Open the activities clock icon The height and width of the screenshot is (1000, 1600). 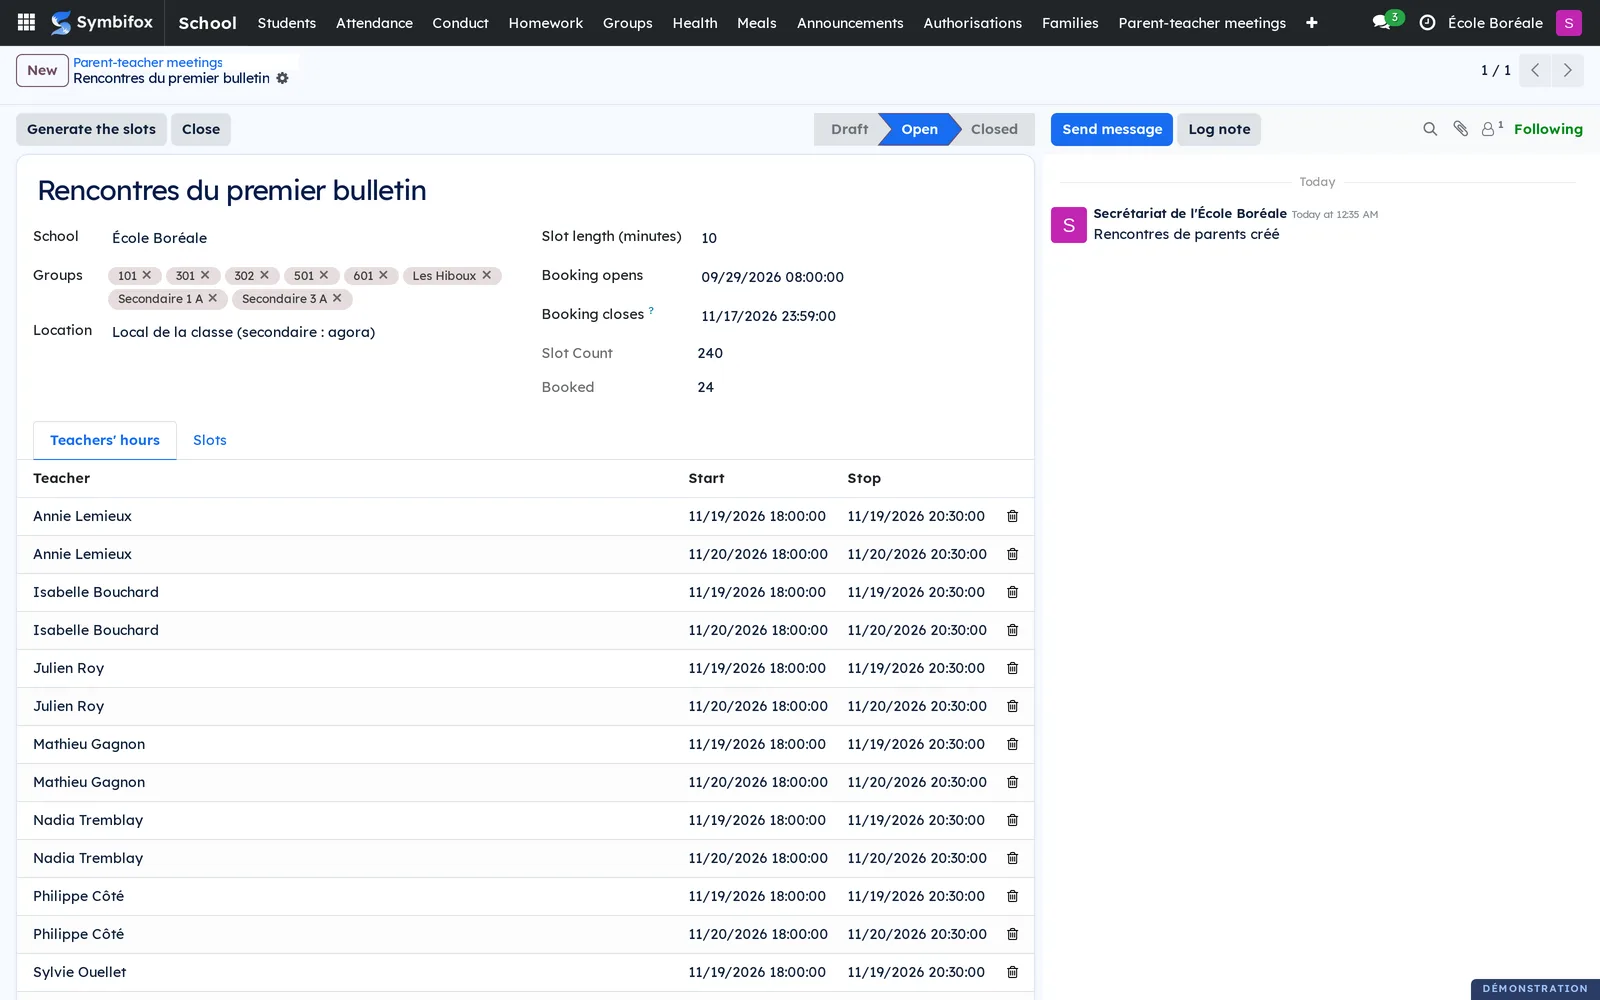(1427, 22)
